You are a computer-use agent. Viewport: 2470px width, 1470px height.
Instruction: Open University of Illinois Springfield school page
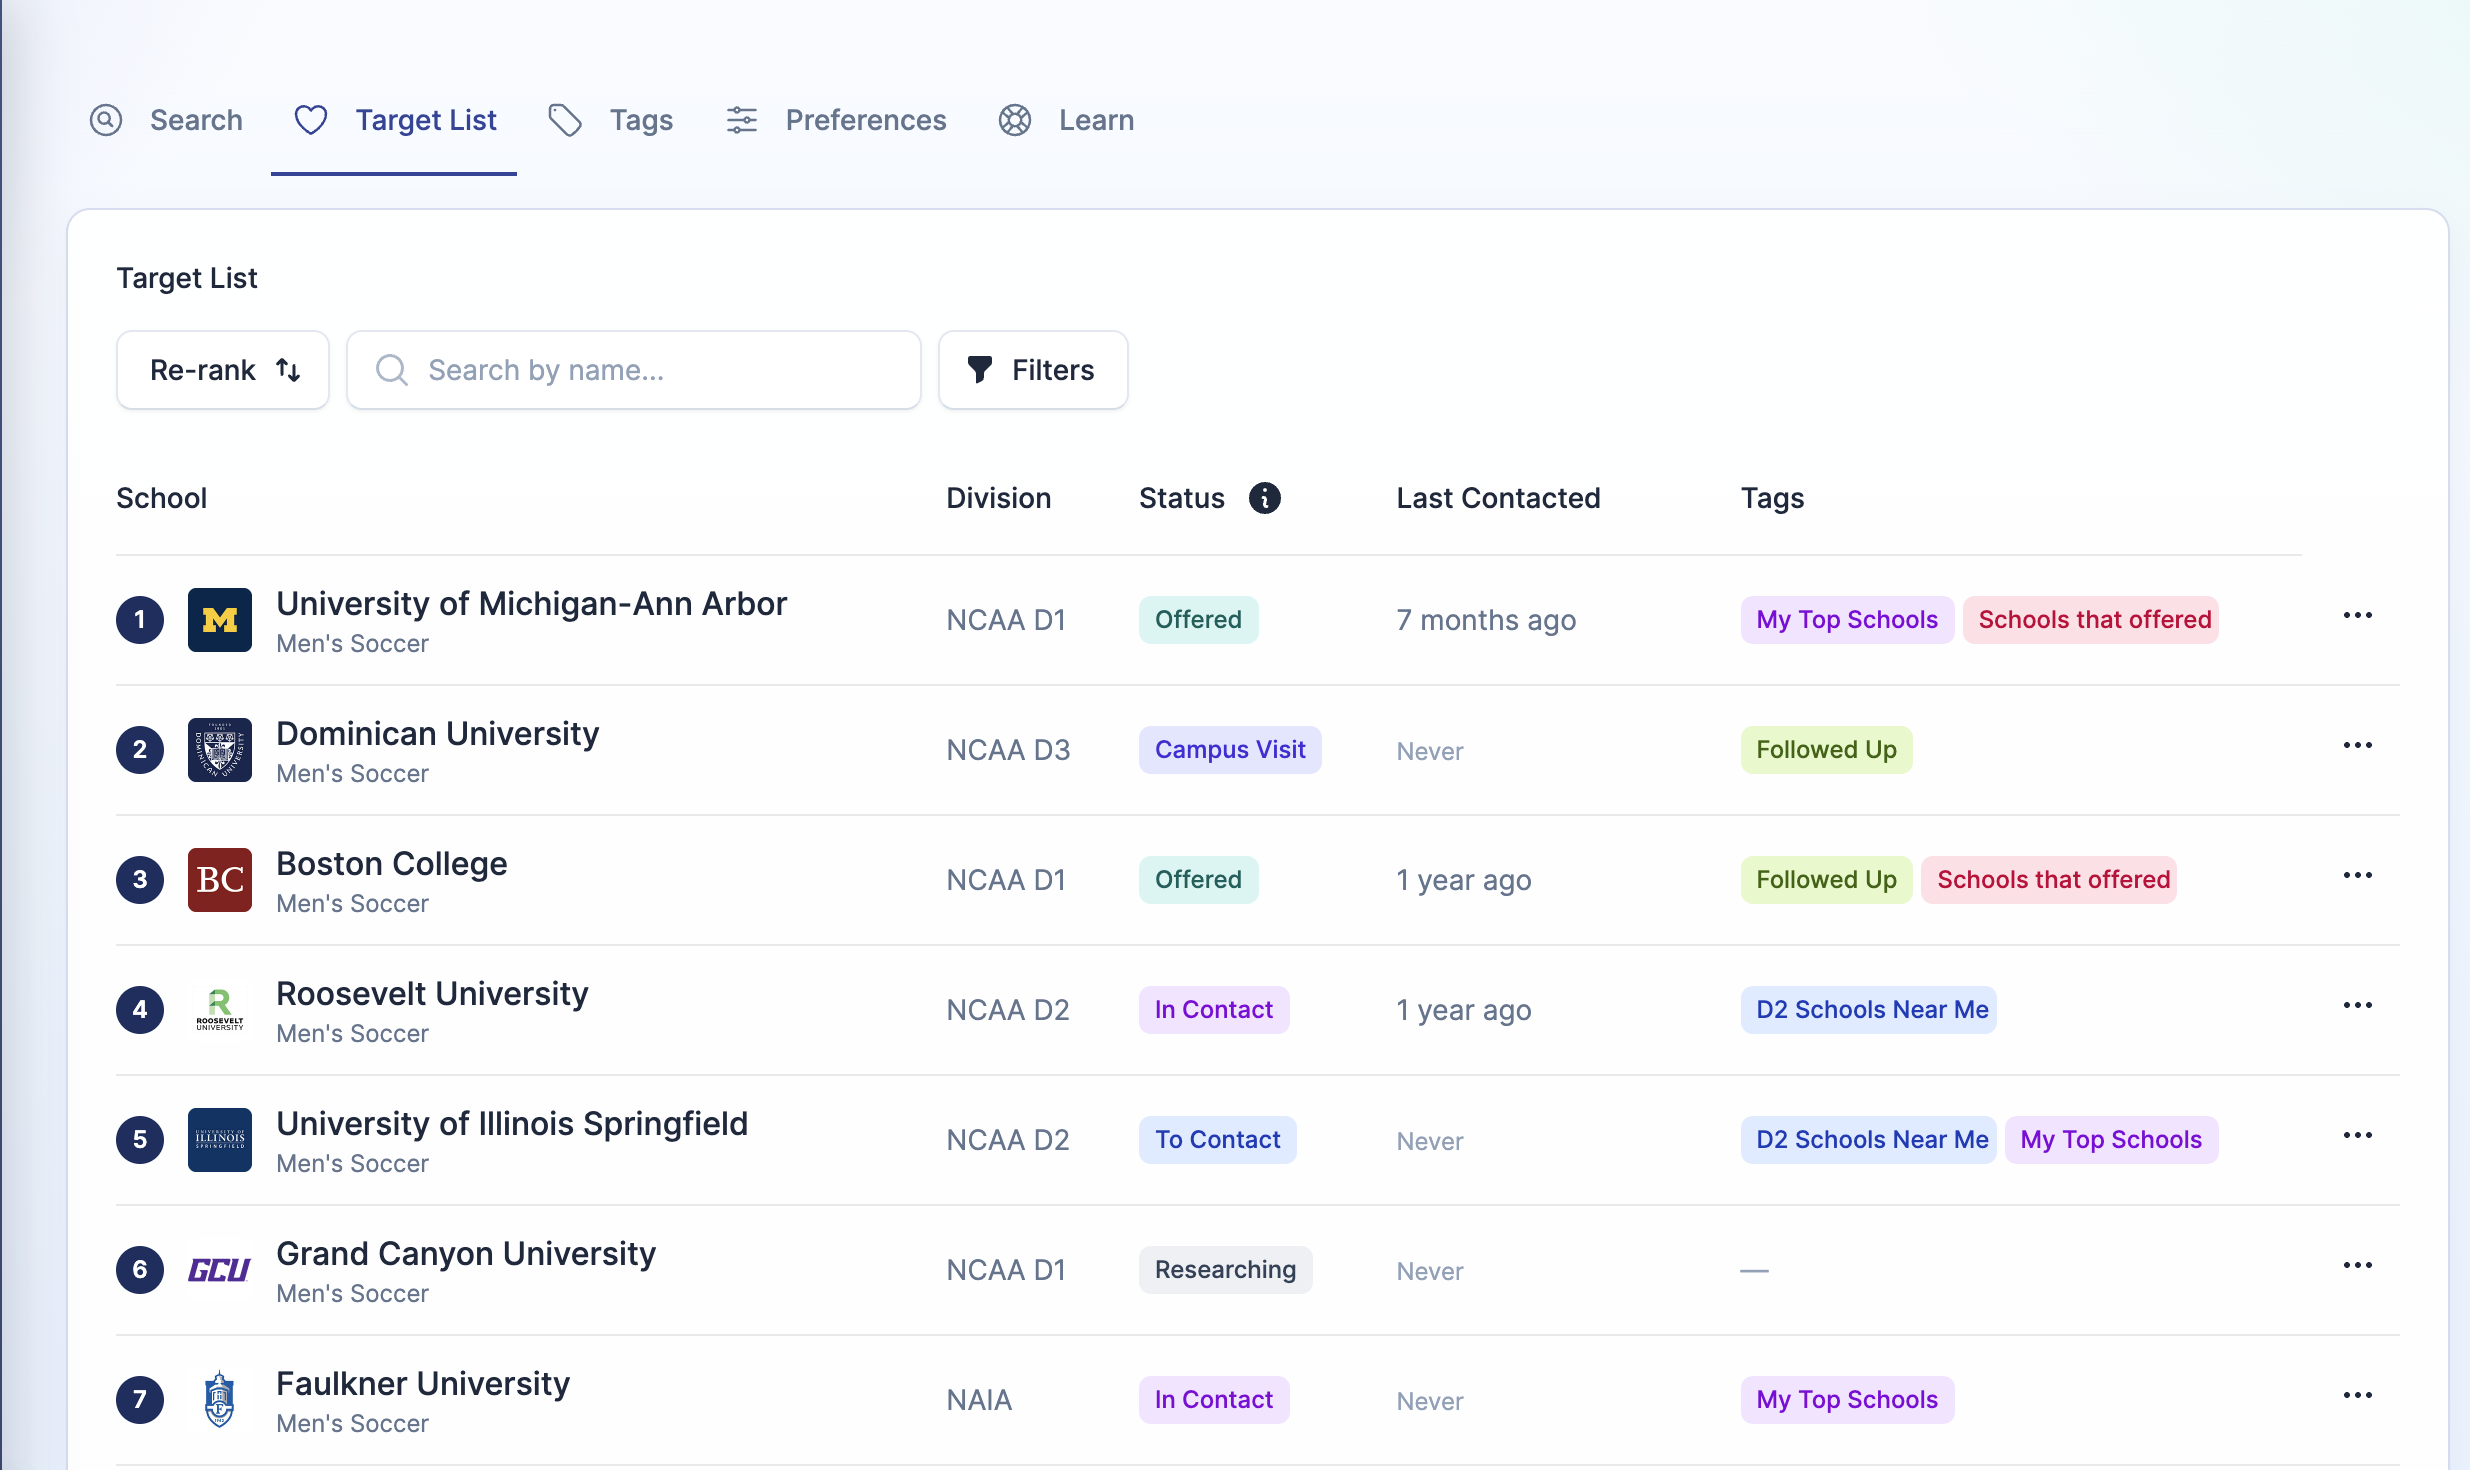coord(512,1124)
